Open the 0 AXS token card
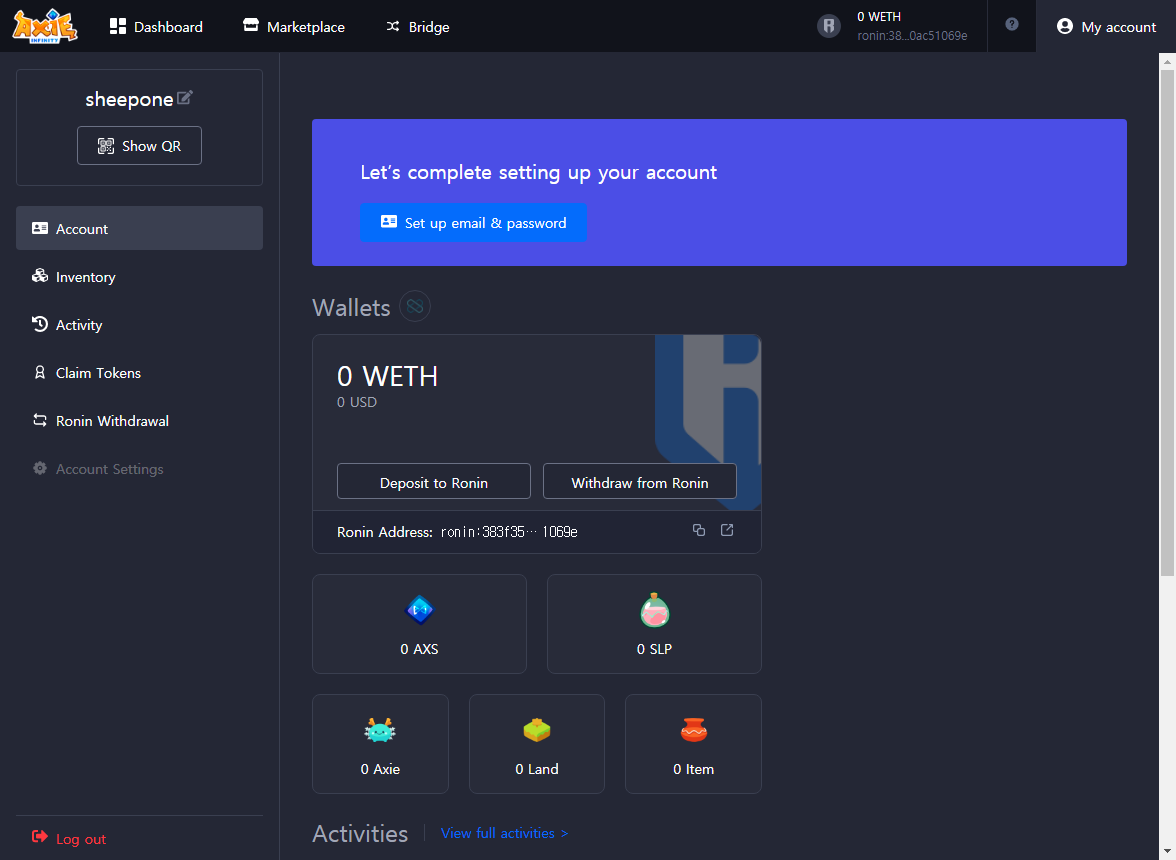The width and height of the screenshot is (1176, 860). 419,624
